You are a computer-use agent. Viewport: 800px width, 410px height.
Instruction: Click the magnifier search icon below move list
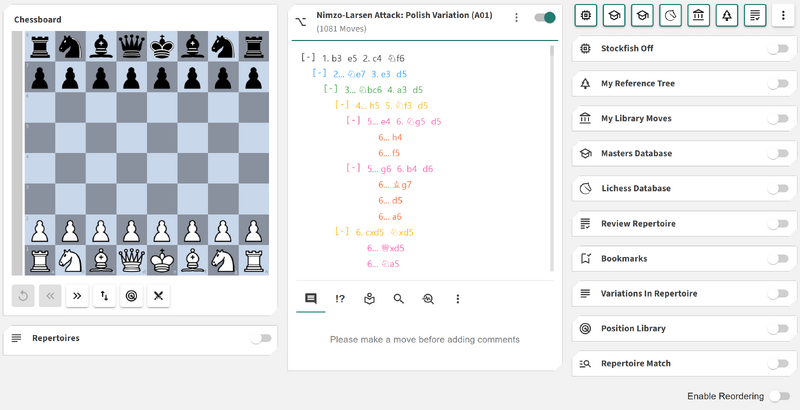point(398,298)
